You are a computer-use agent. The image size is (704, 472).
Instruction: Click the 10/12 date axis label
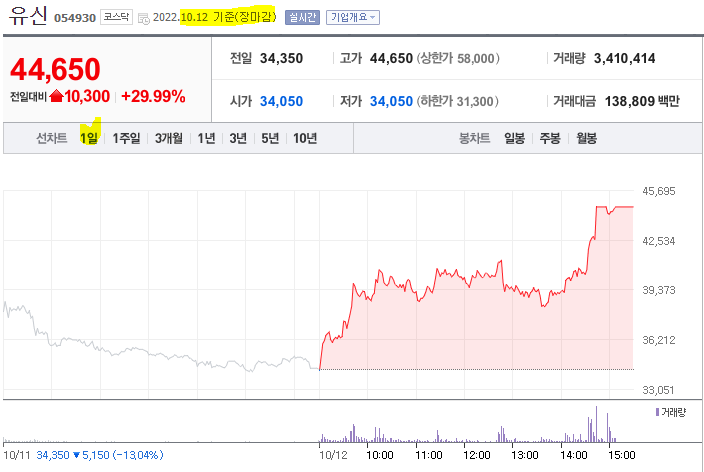[333, 455]
